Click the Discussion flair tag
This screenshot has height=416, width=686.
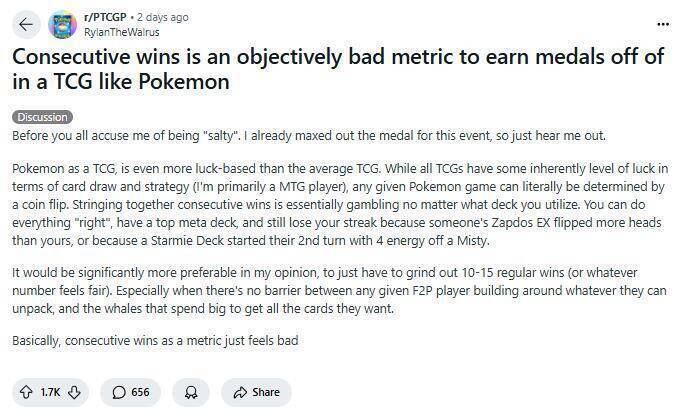click(41, 117)
